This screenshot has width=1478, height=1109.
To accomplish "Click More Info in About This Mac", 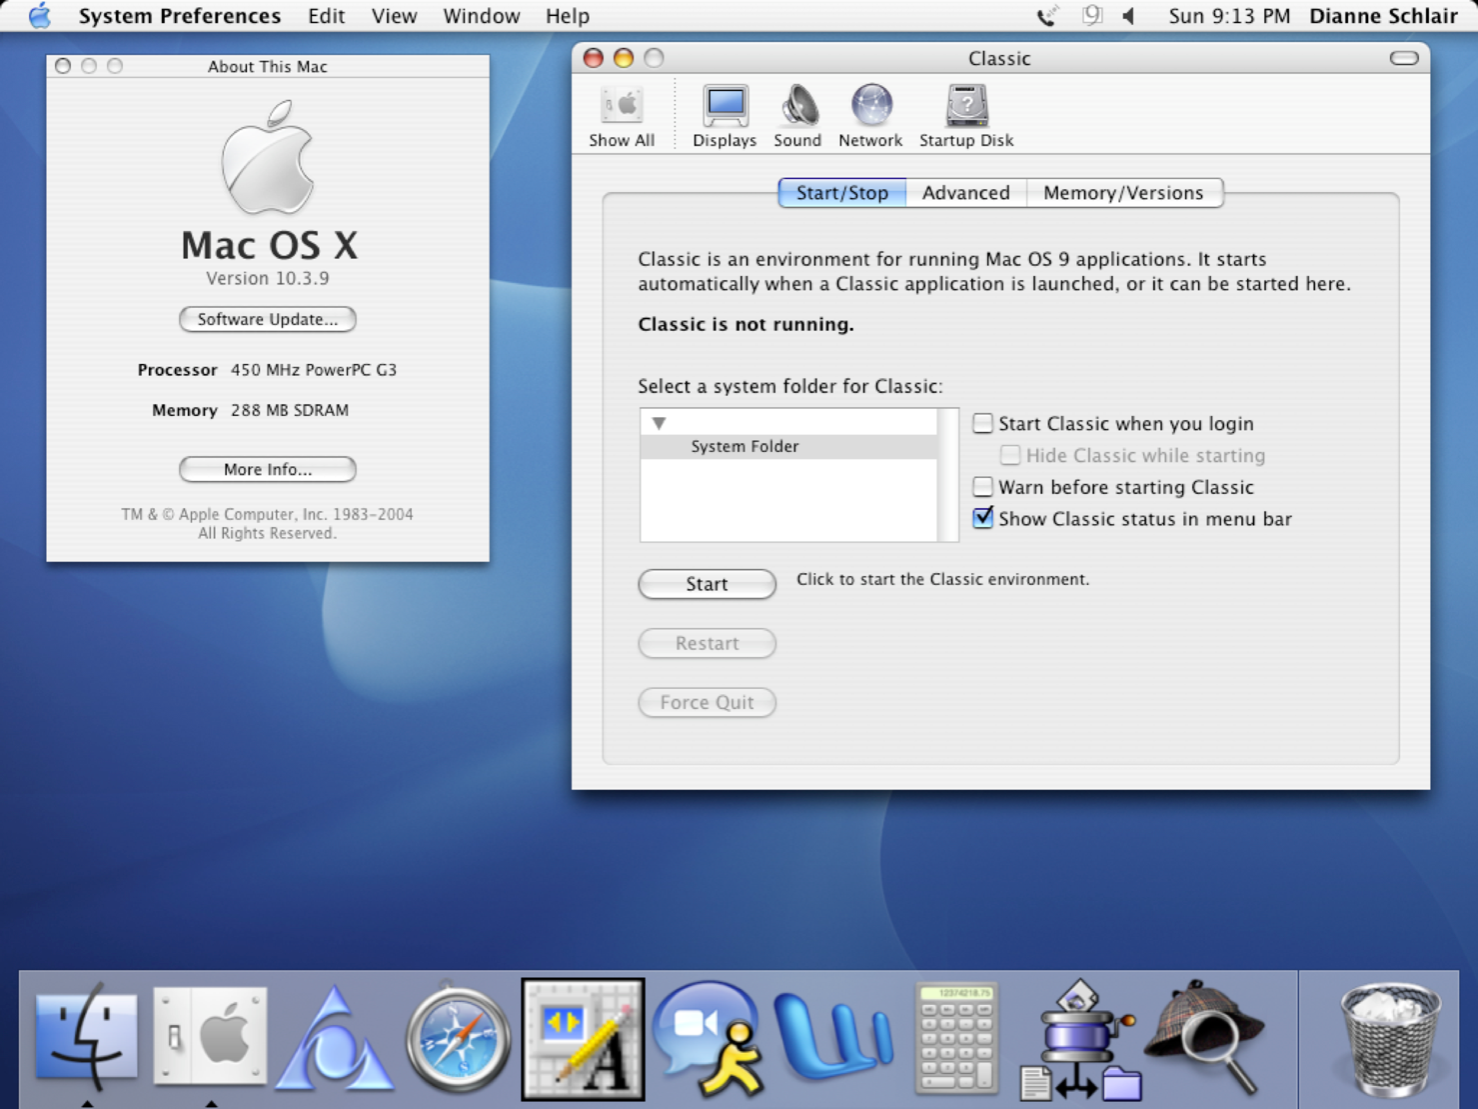I will (268, 469).
